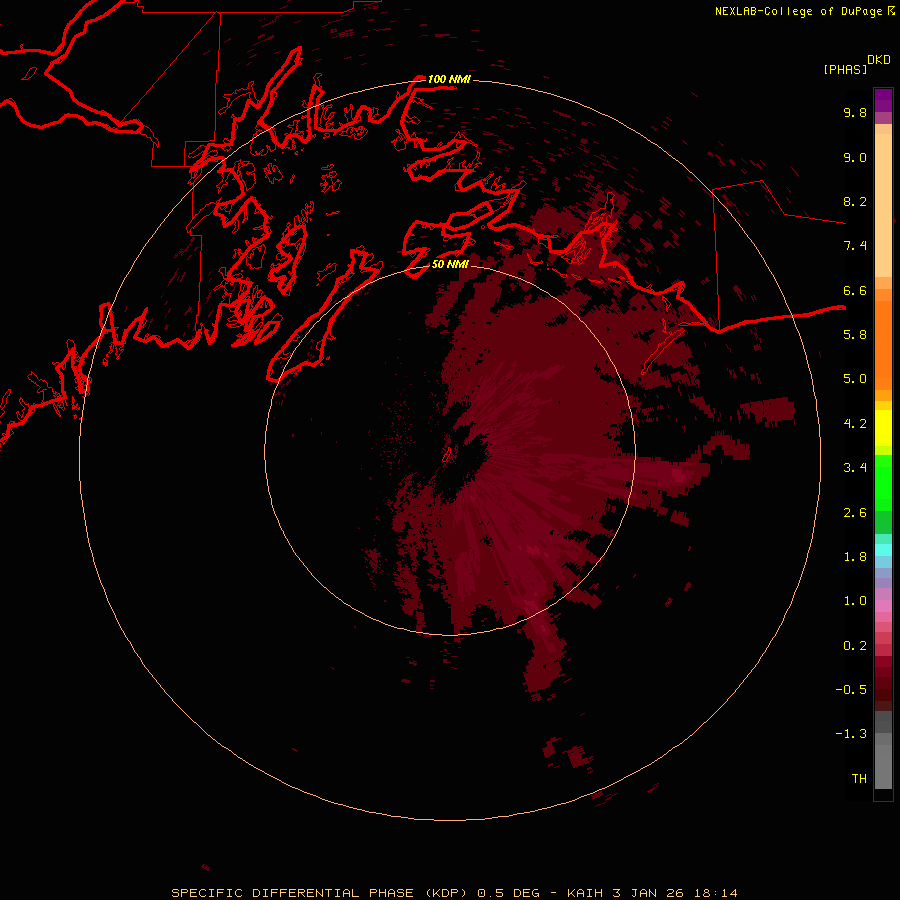900x900 pixels.
Task: Click the 7.4 legend value
Action: tap(855, 246)
